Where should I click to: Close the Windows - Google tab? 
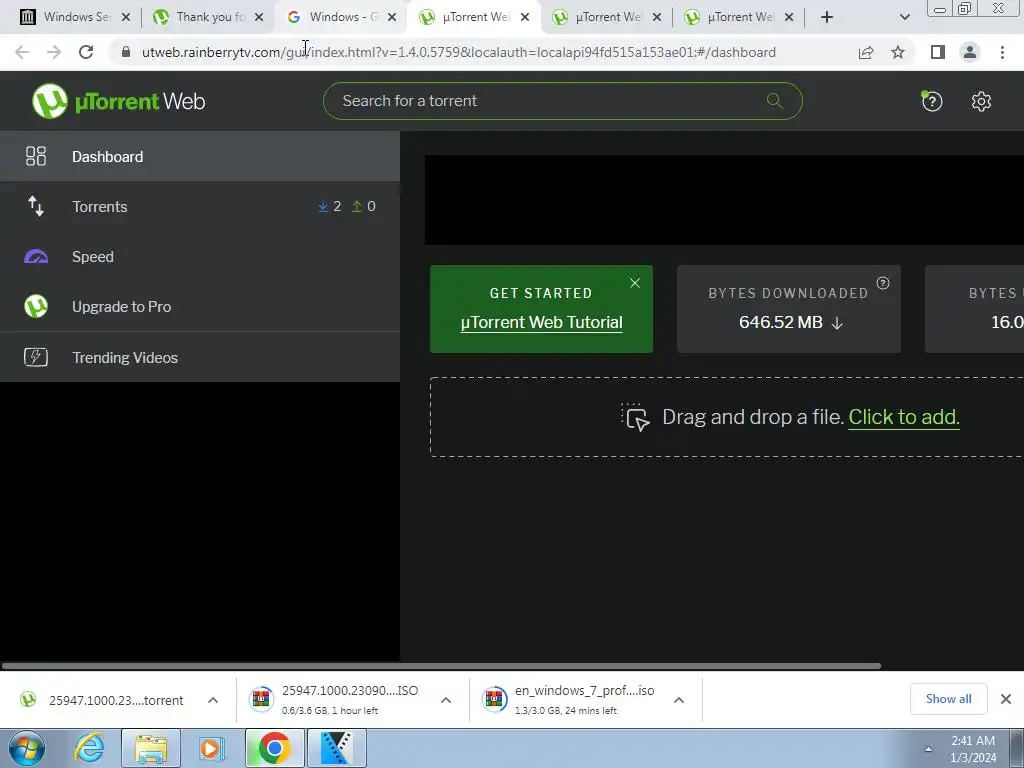(x=392, y=17)
